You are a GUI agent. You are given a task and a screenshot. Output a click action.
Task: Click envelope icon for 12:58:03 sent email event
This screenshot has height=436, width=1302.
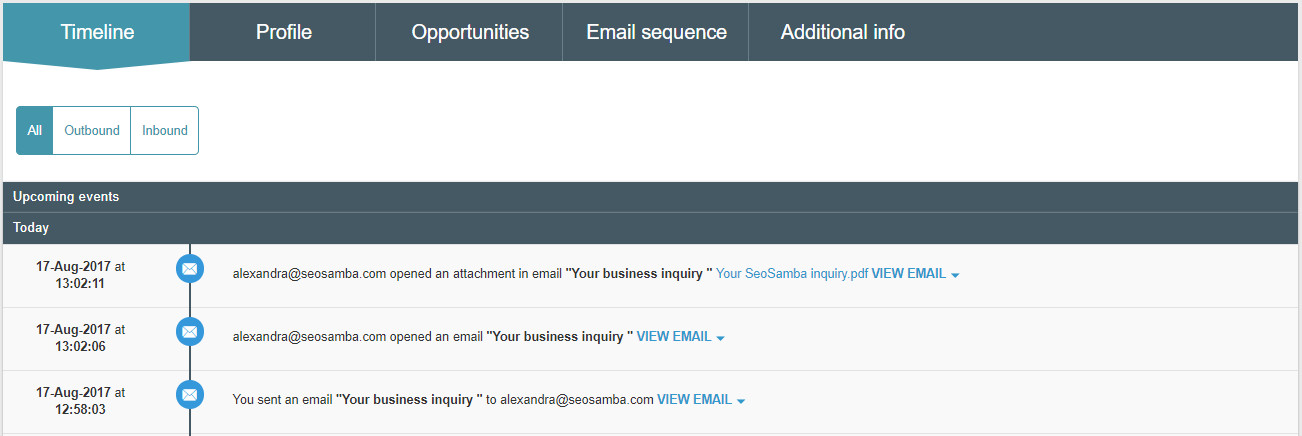coord(189,395)
